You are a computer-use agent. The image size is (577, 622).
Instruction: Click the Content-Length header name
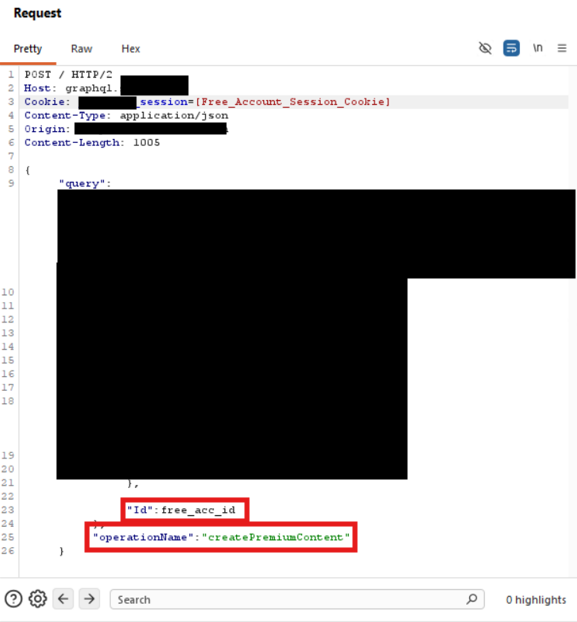[x=72, y=142]
